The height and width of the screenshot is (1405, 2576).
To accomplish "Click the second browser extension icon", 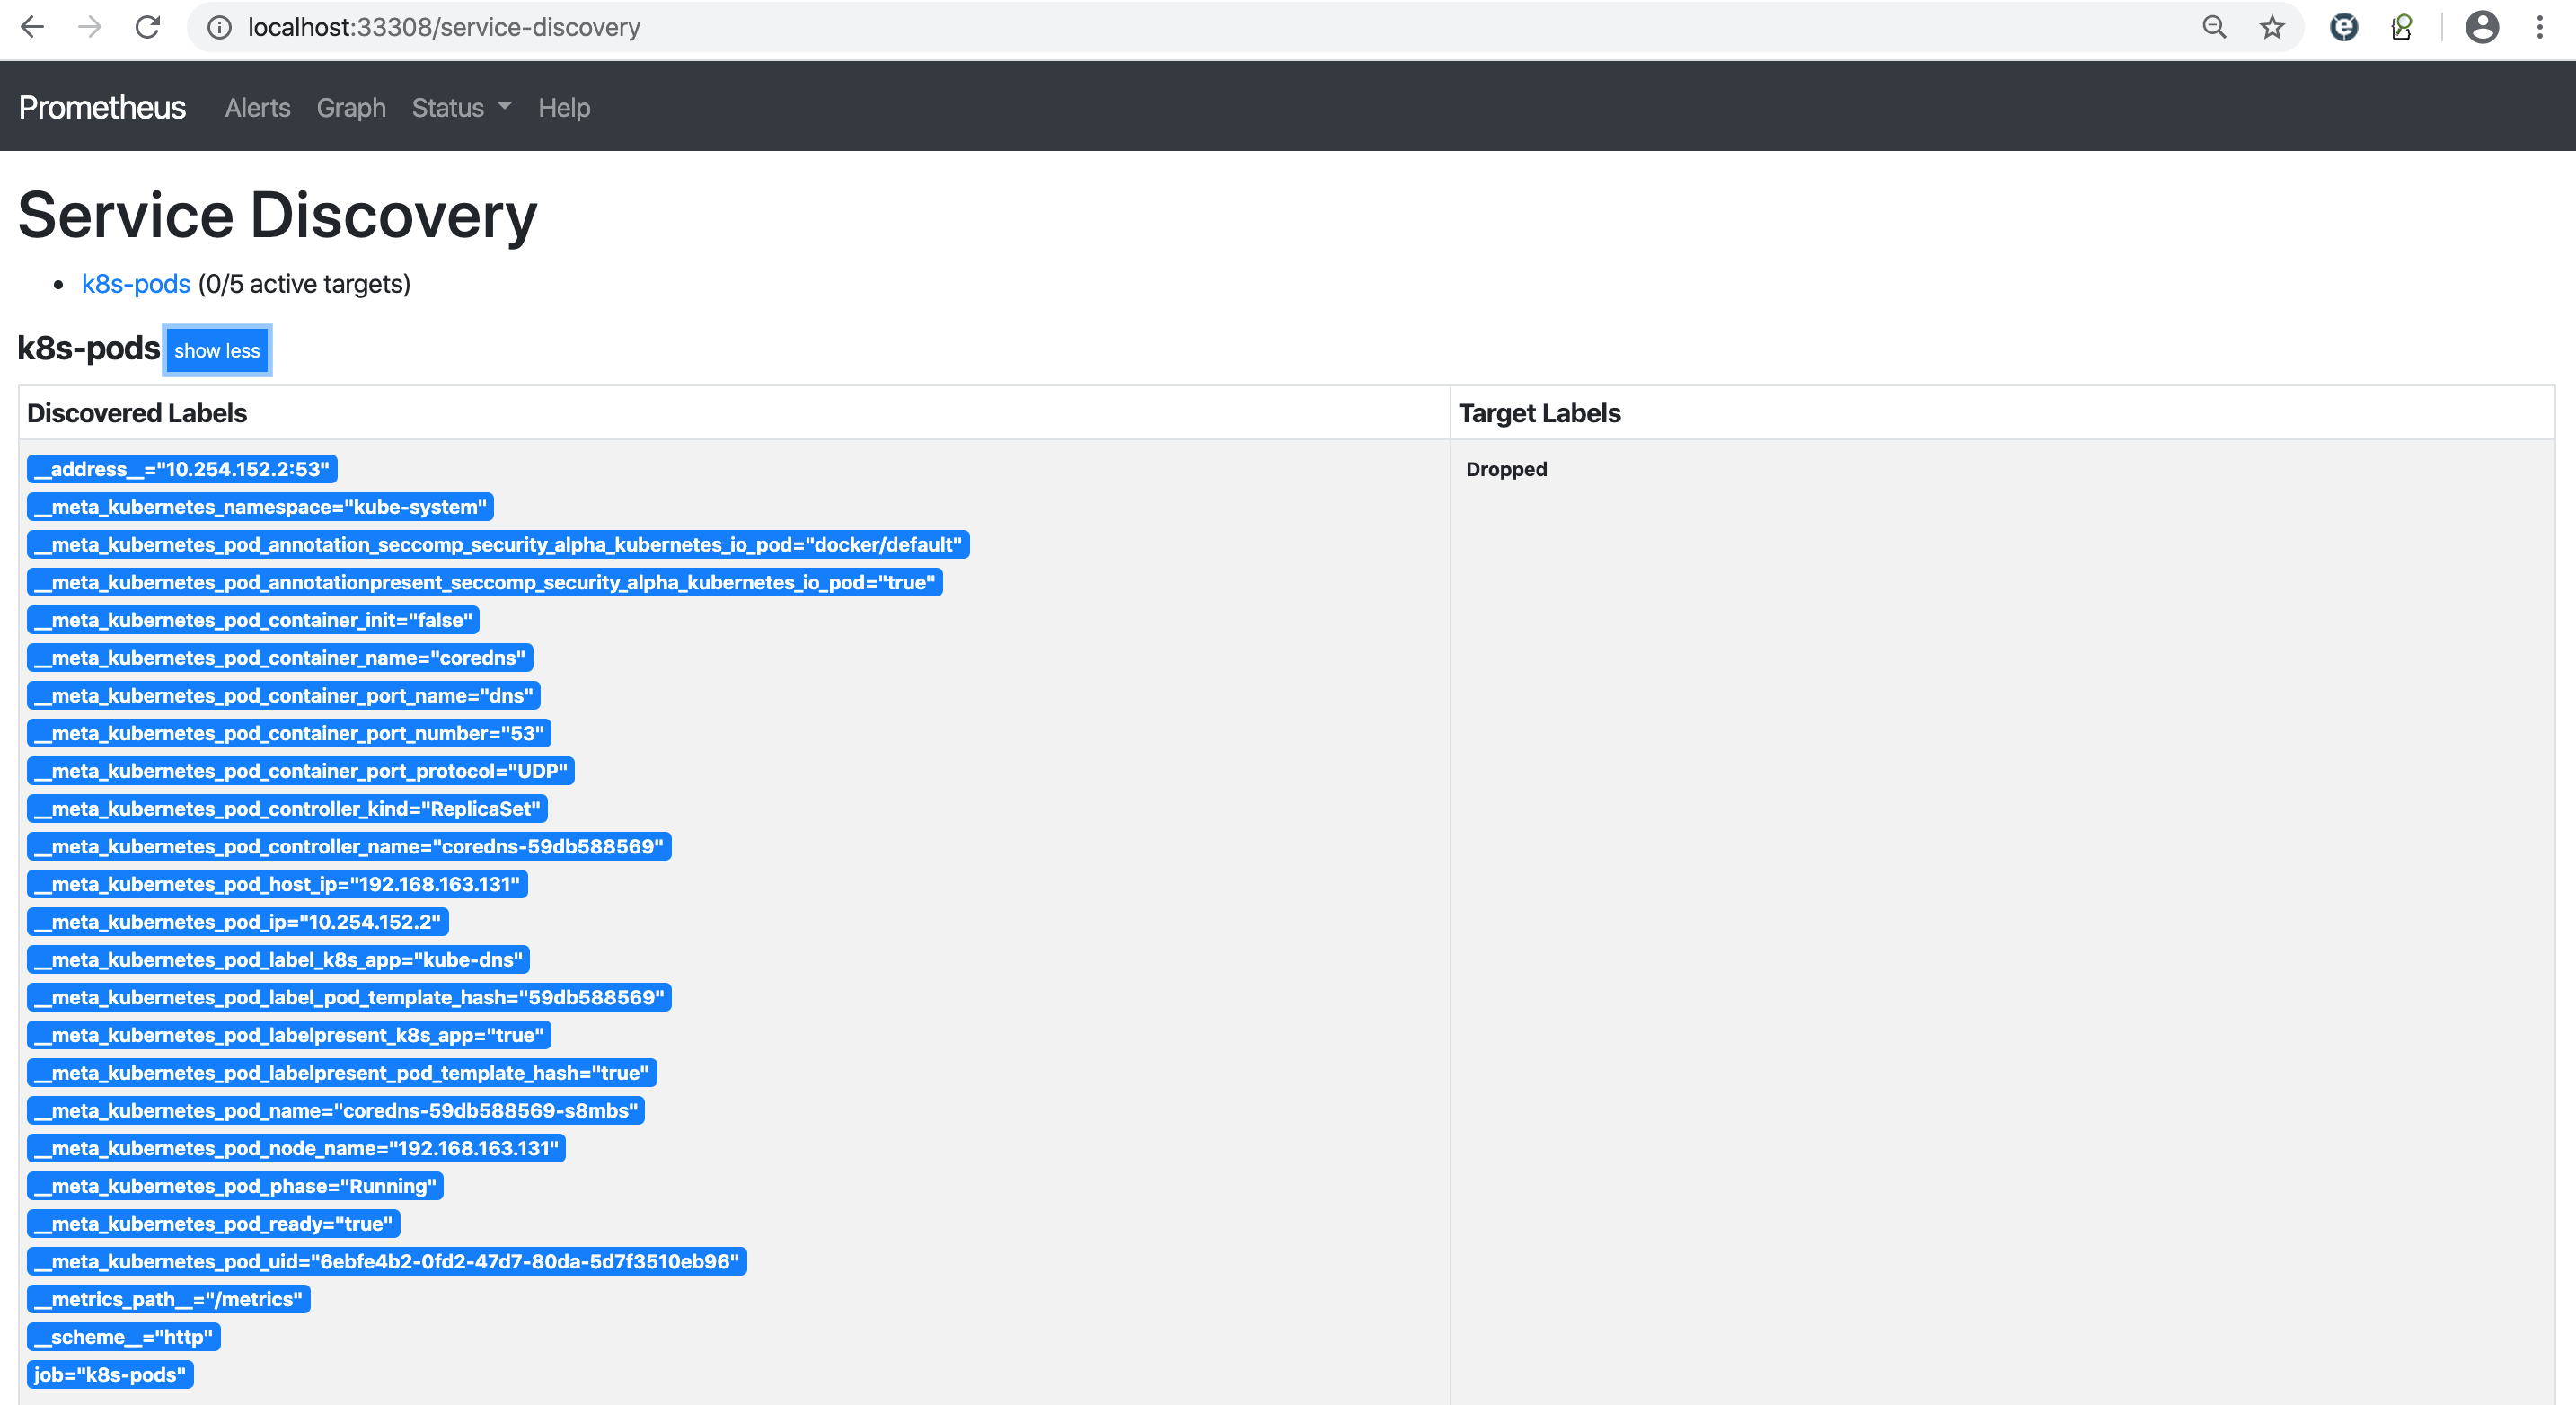I will point(2402,27).
